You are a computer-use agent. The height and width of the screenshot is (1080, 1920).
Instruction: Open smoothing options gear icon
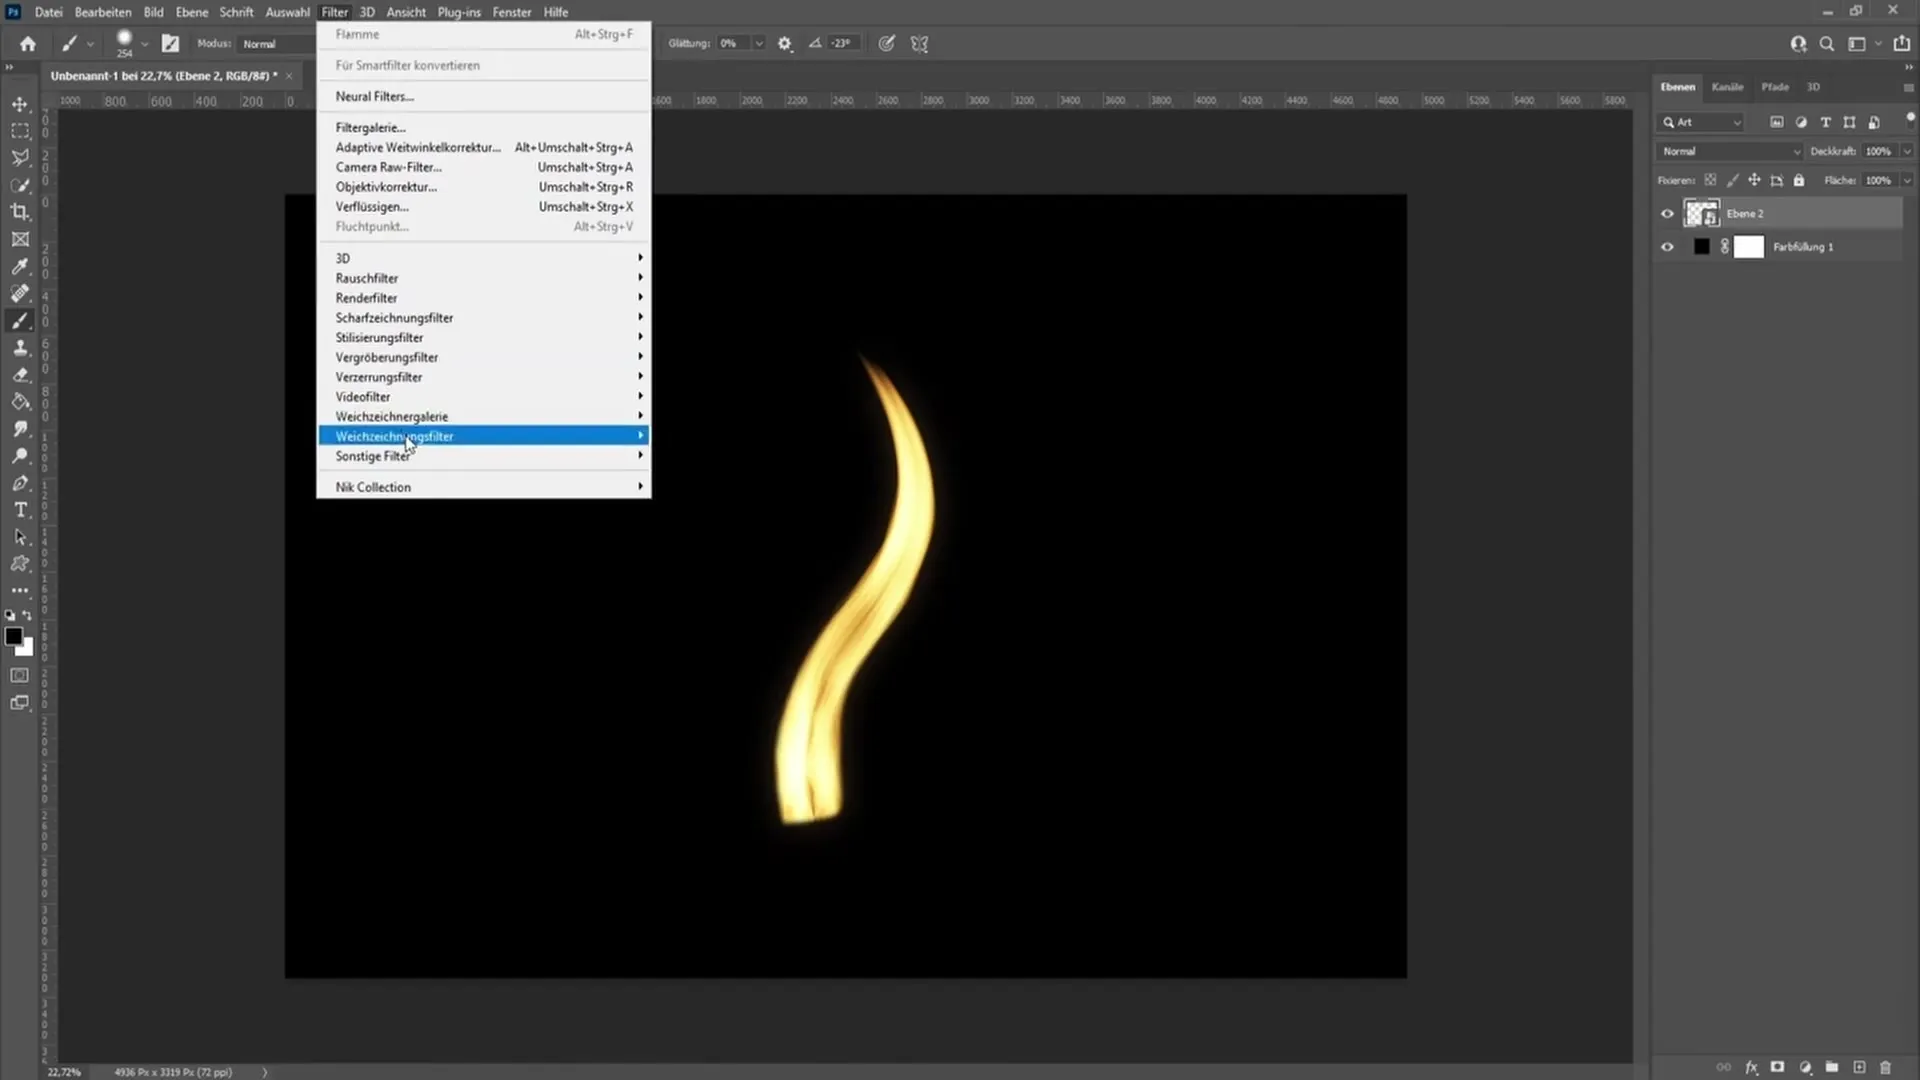785,44
